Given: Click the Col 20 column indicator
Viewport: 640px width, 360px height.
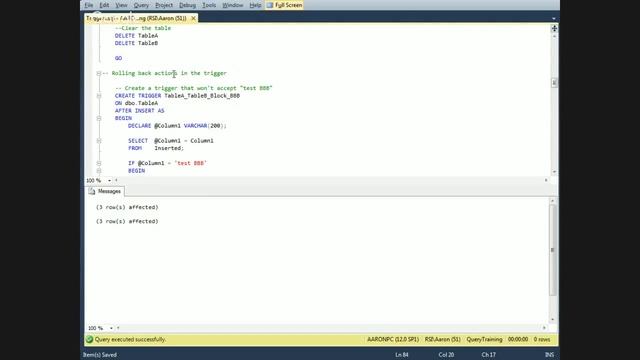Looking at the screenshot, I should [446, 355].
